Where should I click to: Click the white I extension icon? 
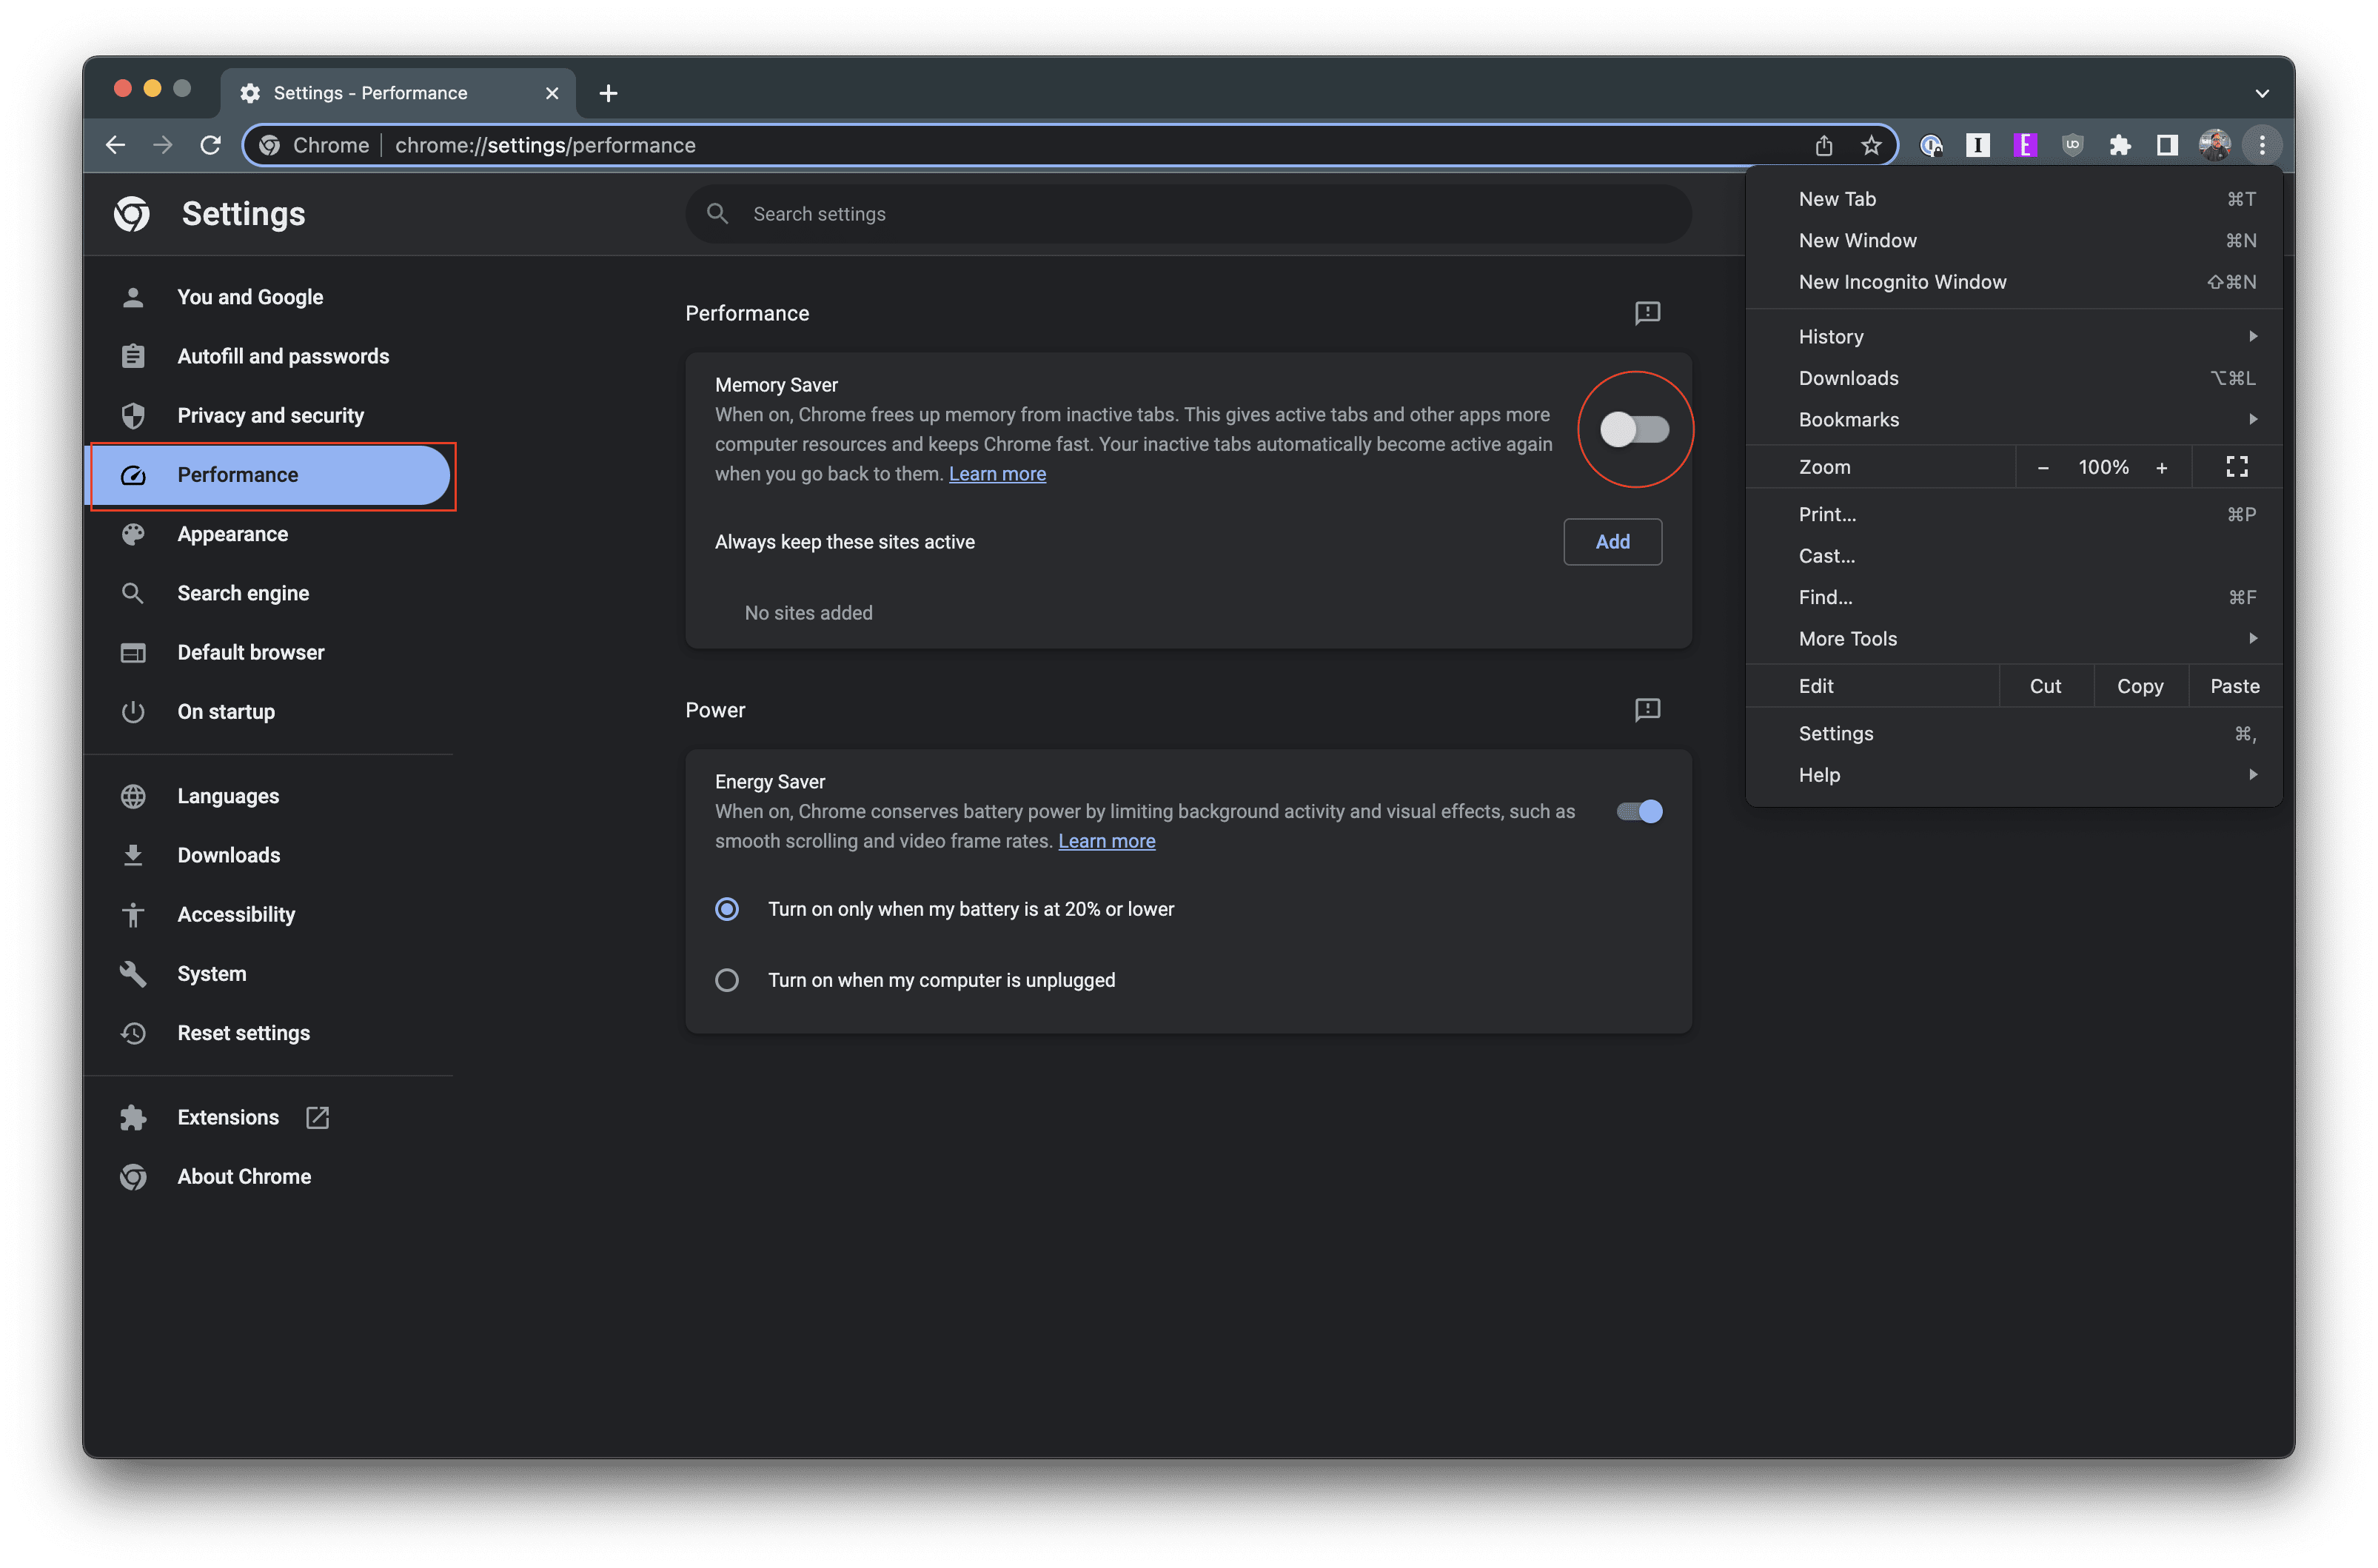pyautogui.click(x=1977, y=145)
